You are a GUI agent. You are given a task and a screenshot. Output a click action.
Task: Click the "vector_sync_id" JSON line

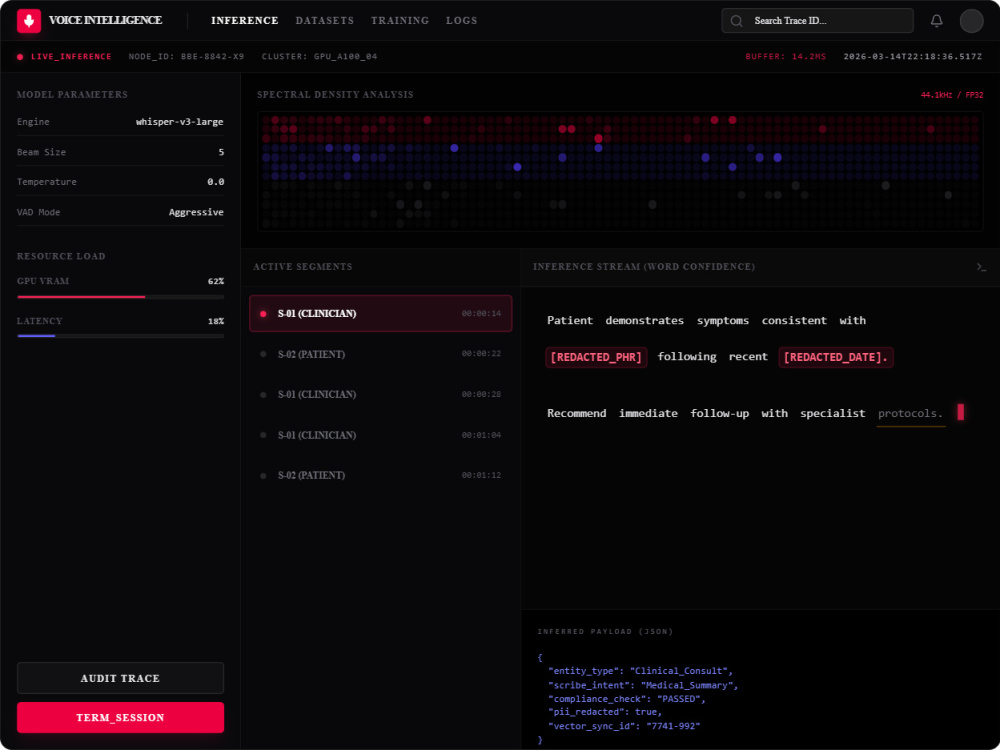[624, 726]
